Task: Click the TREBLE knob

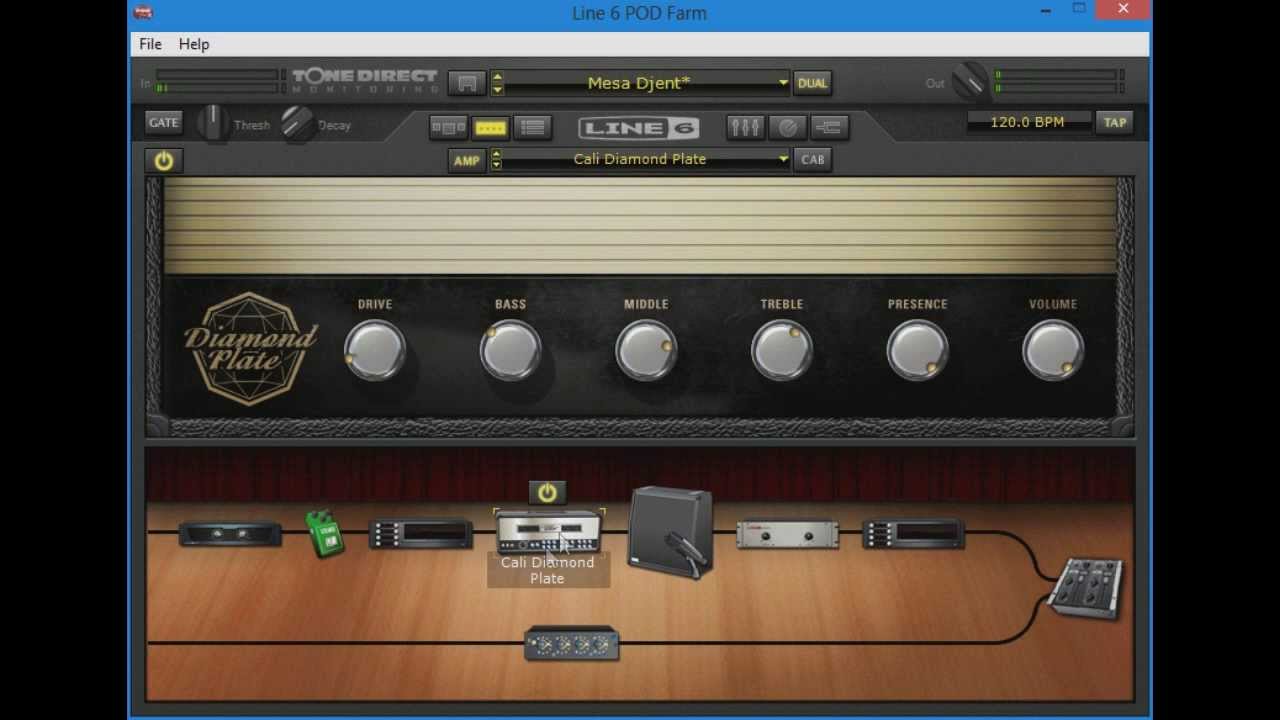Action: (x=782, y=350)
